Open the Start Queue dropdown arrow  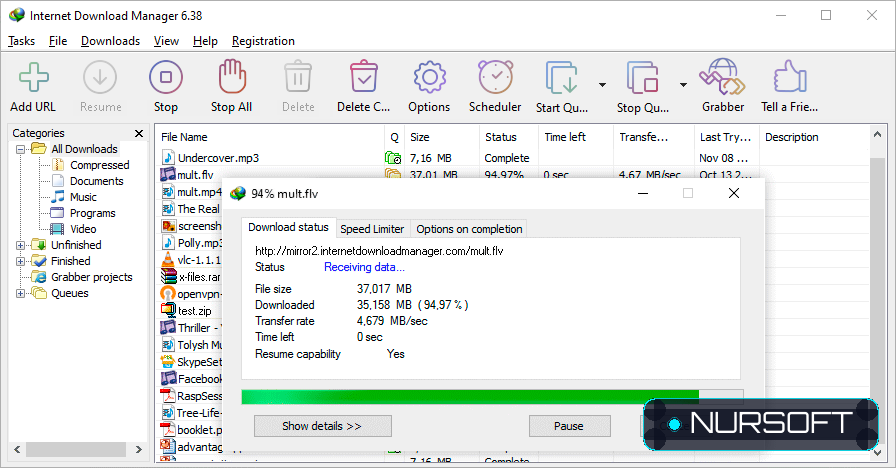602,85
